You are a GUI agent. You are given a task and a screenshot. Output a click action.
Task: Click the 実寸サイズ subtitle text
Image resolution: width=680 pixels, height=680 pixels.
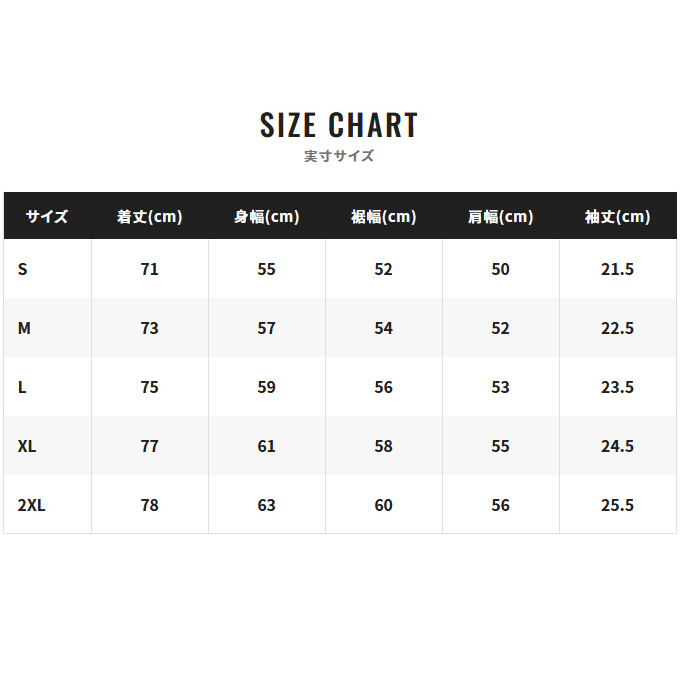point(339,156)
